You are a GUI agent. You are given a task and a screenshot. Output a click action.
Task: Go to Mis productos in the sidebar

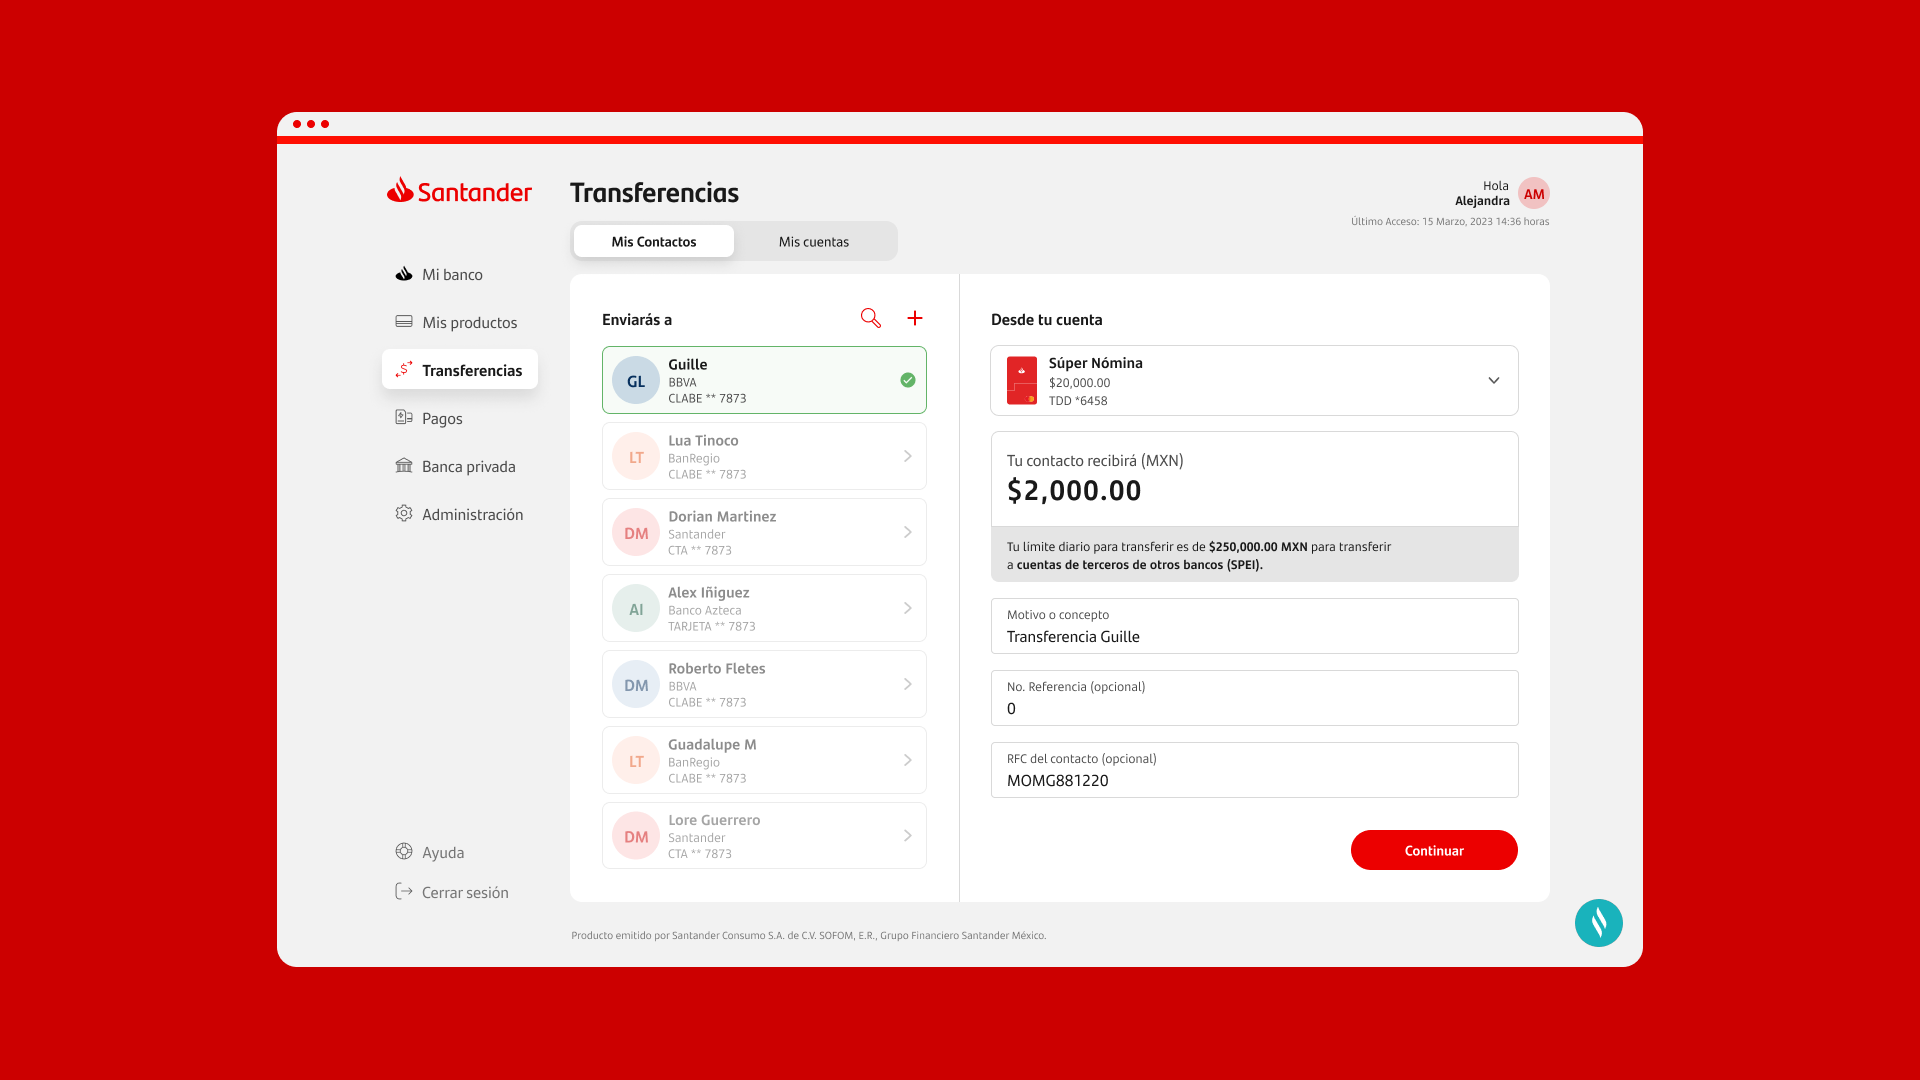[468, 322]
